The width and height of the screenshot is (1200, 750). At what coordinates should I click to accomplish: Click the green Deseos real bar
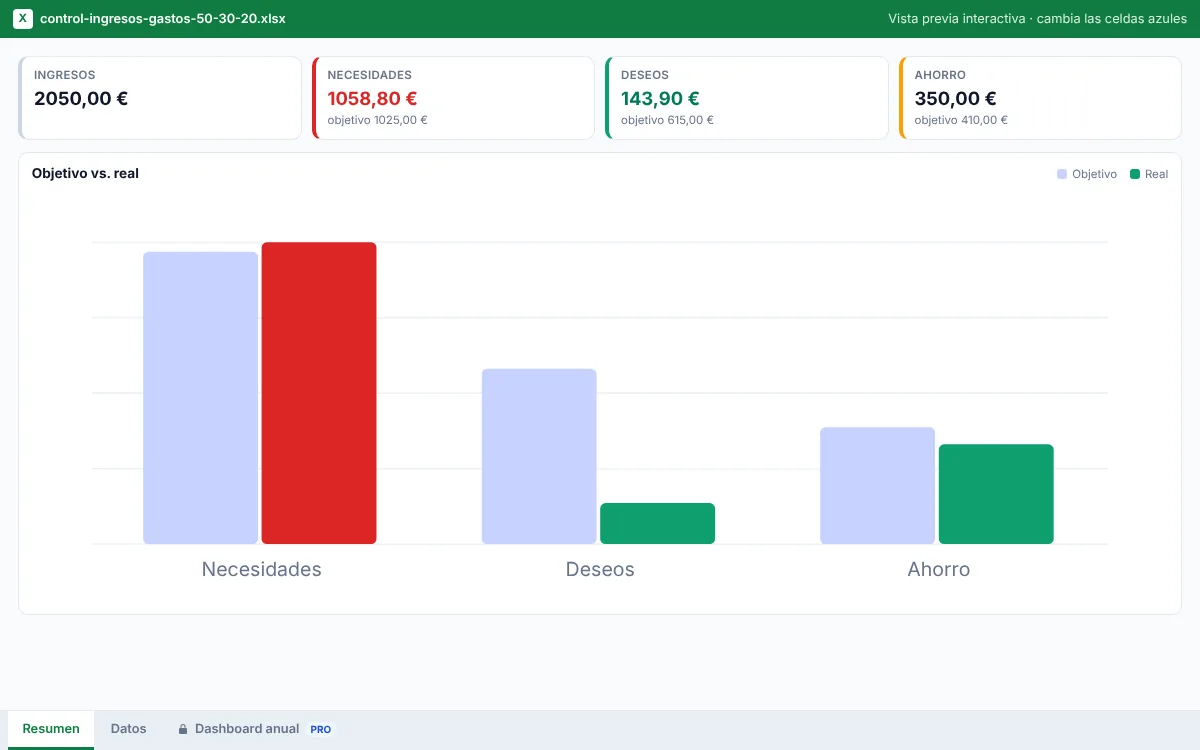coord(657,523)
